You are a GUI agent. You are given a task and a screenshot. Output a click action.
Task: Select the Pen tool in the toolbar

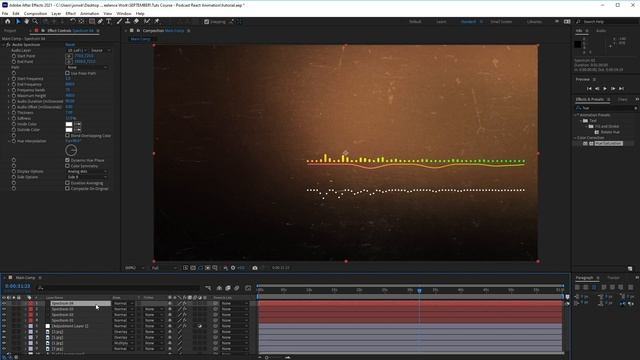[x=100, y=21]
